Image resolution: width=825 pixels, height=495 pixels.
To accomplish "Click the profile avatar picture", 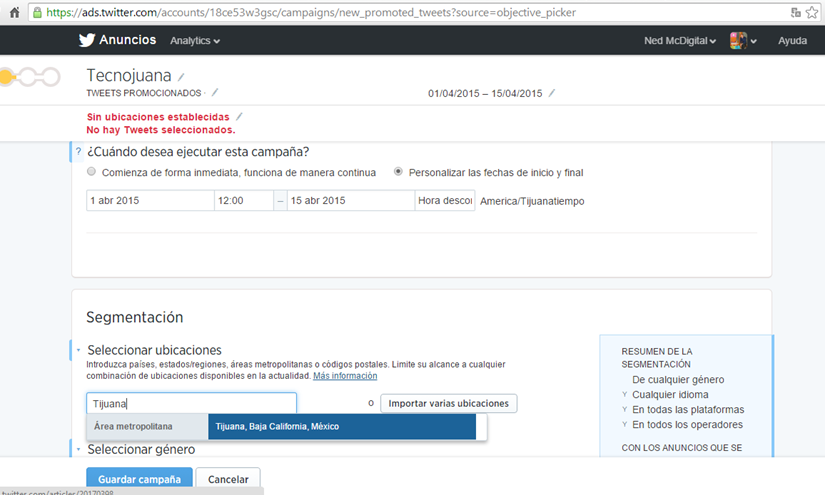I will [738, 41].
